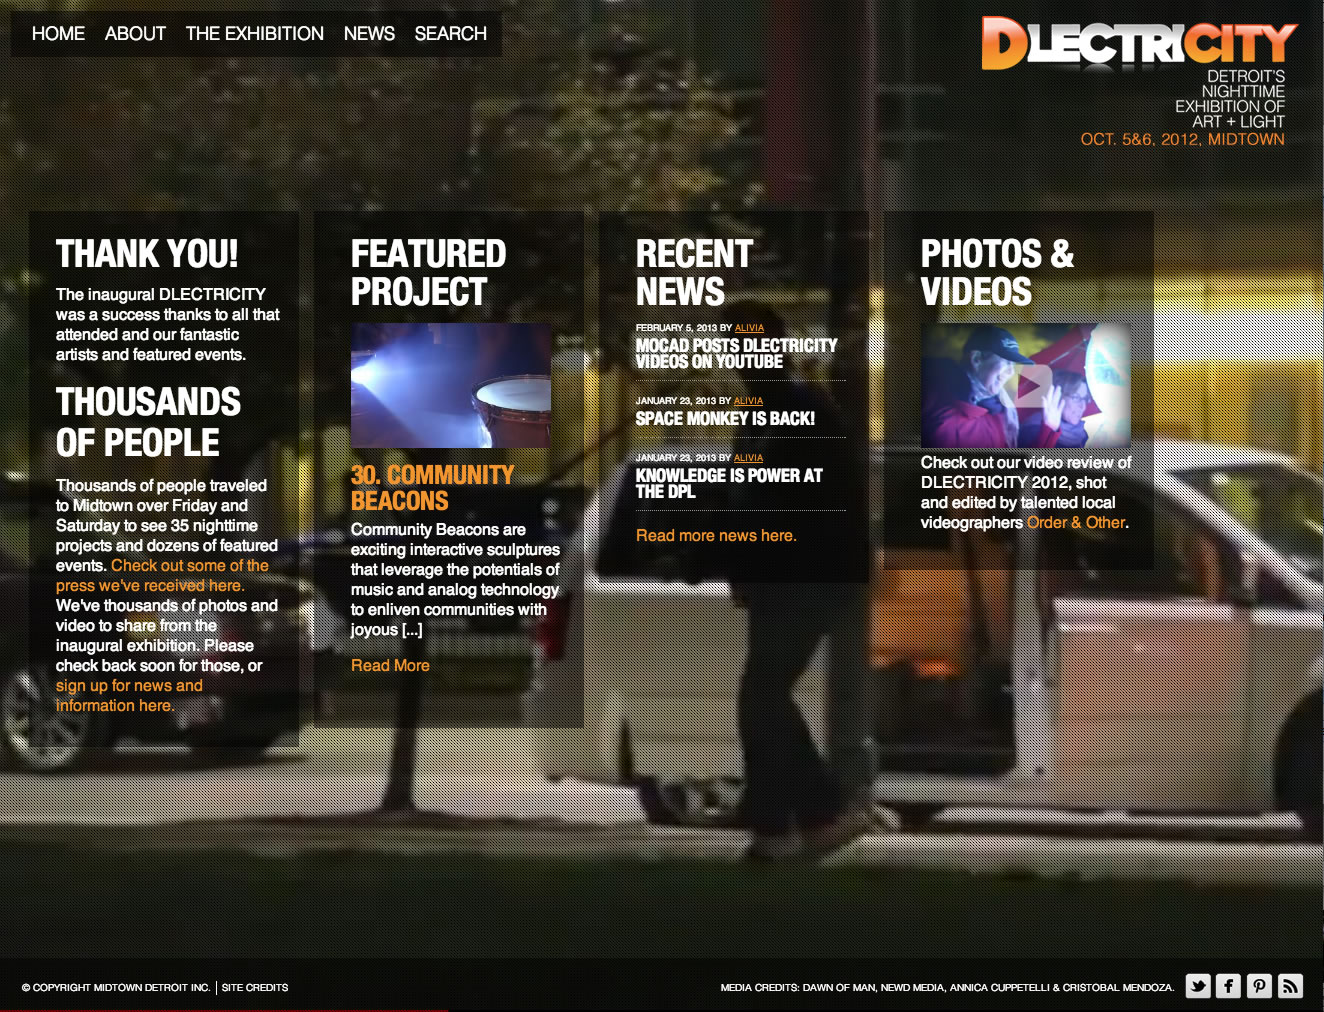Open THE EXHIBITION menu item
This screenshot has width=1324, height=1012.
pos(255,33)
